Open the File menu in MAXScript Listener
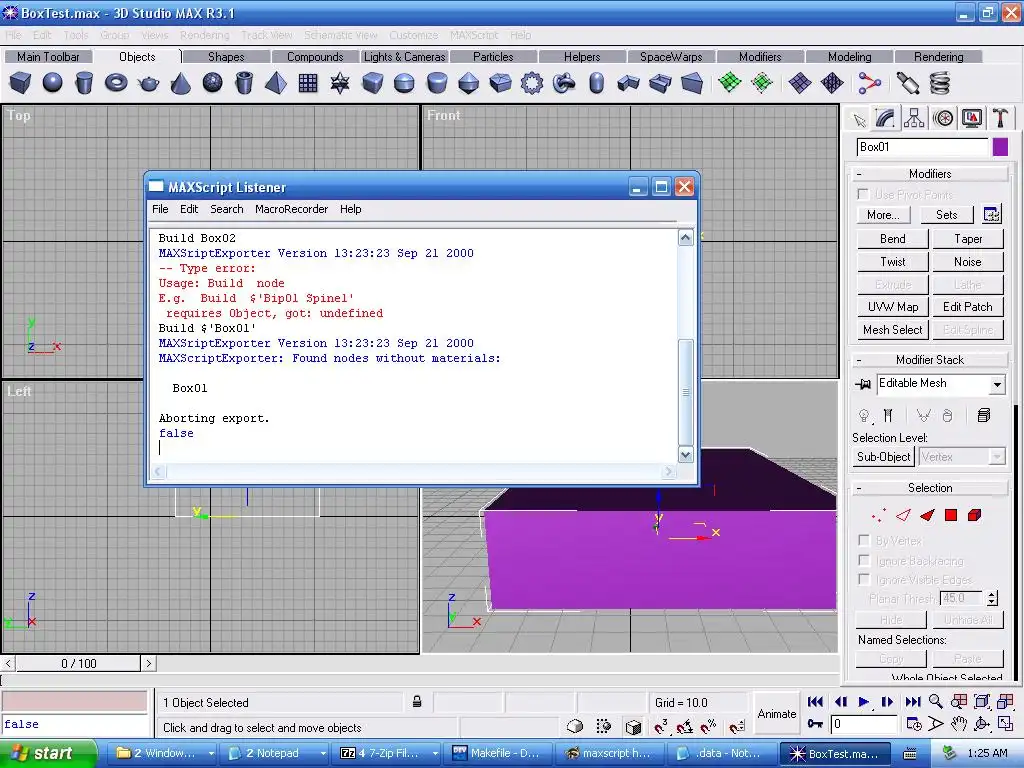The image size is (1024, 768). (x=160, y=209)
